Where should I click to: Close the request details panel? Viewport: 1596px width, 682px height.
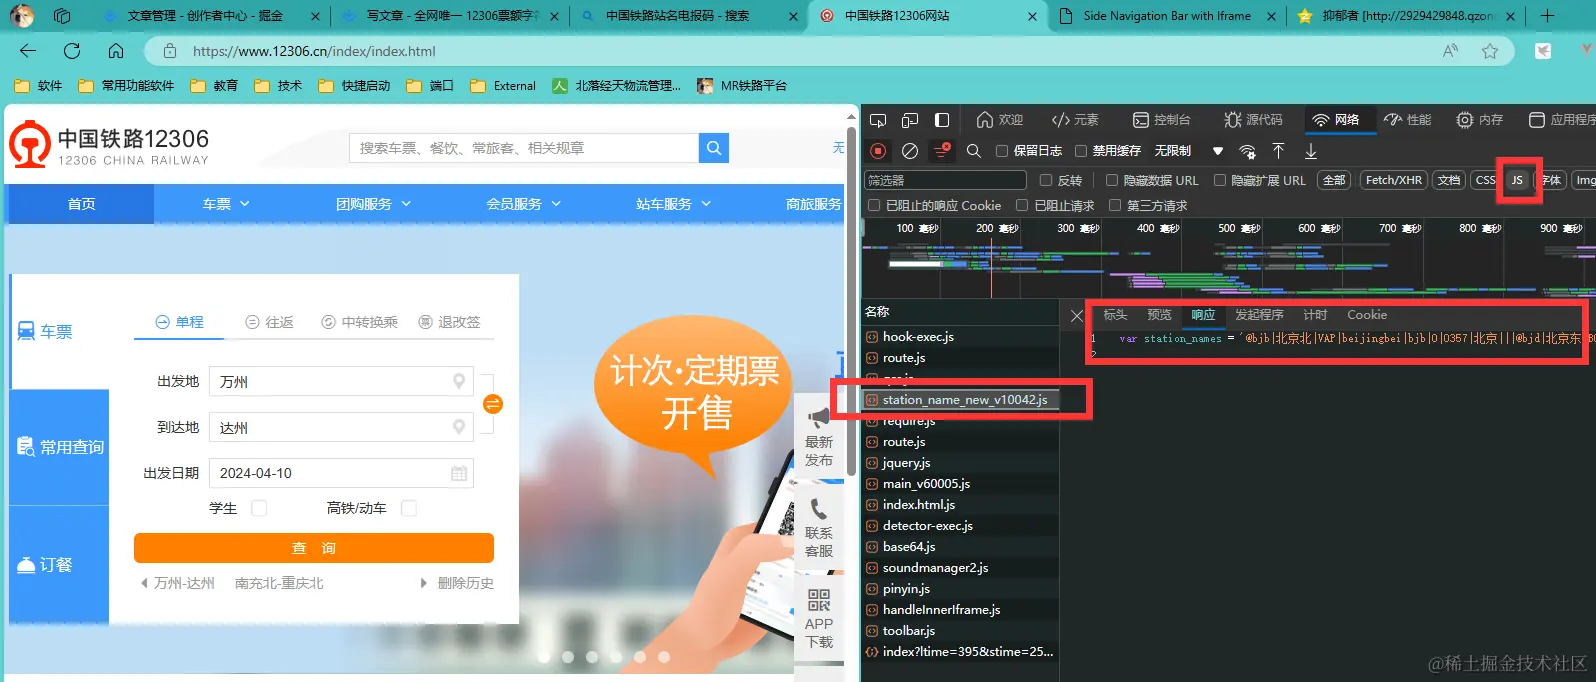tap(1076, 315)
